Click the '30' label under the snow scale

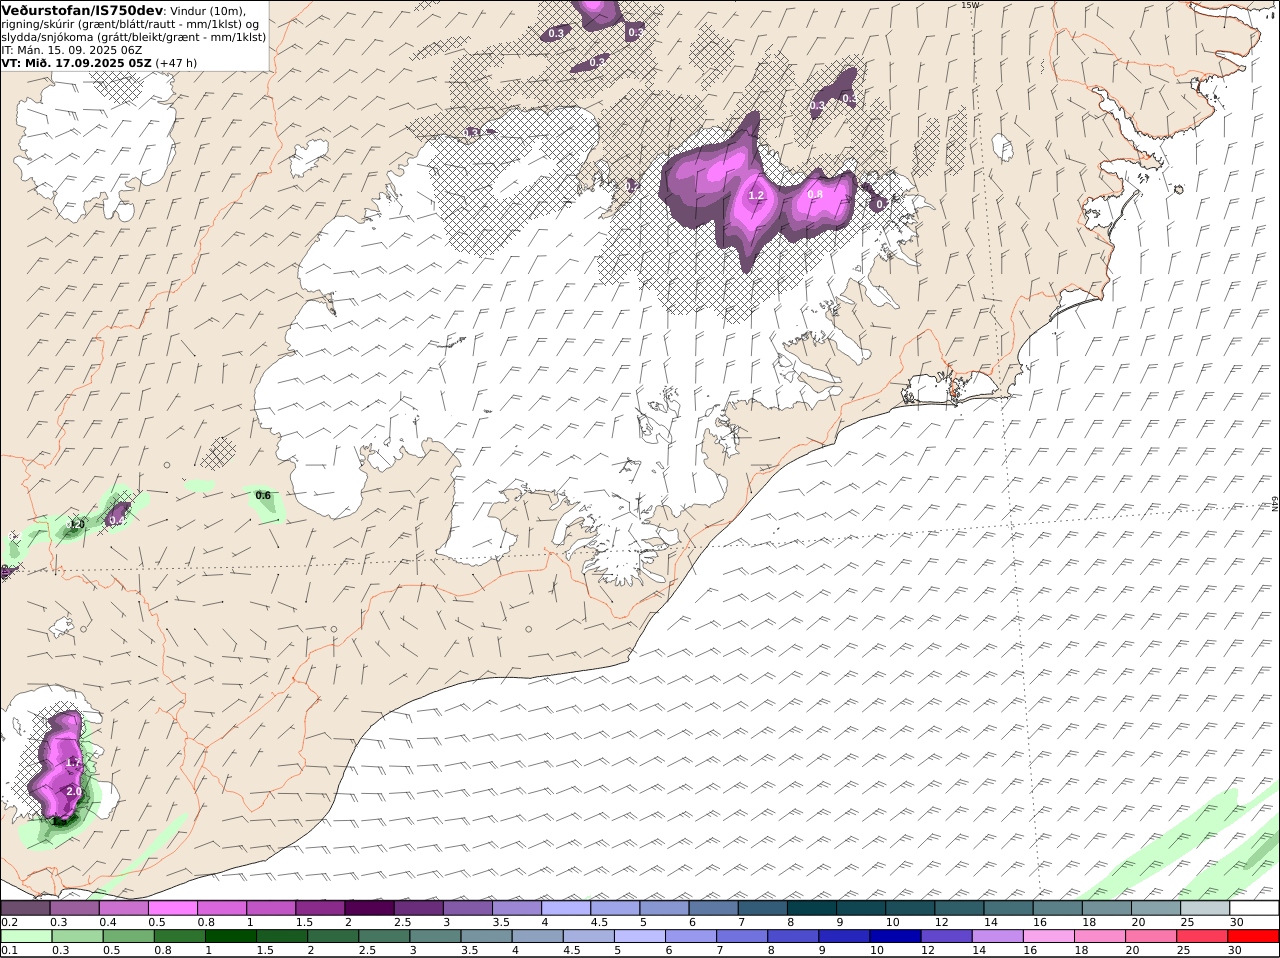[x=1236, y=922]
